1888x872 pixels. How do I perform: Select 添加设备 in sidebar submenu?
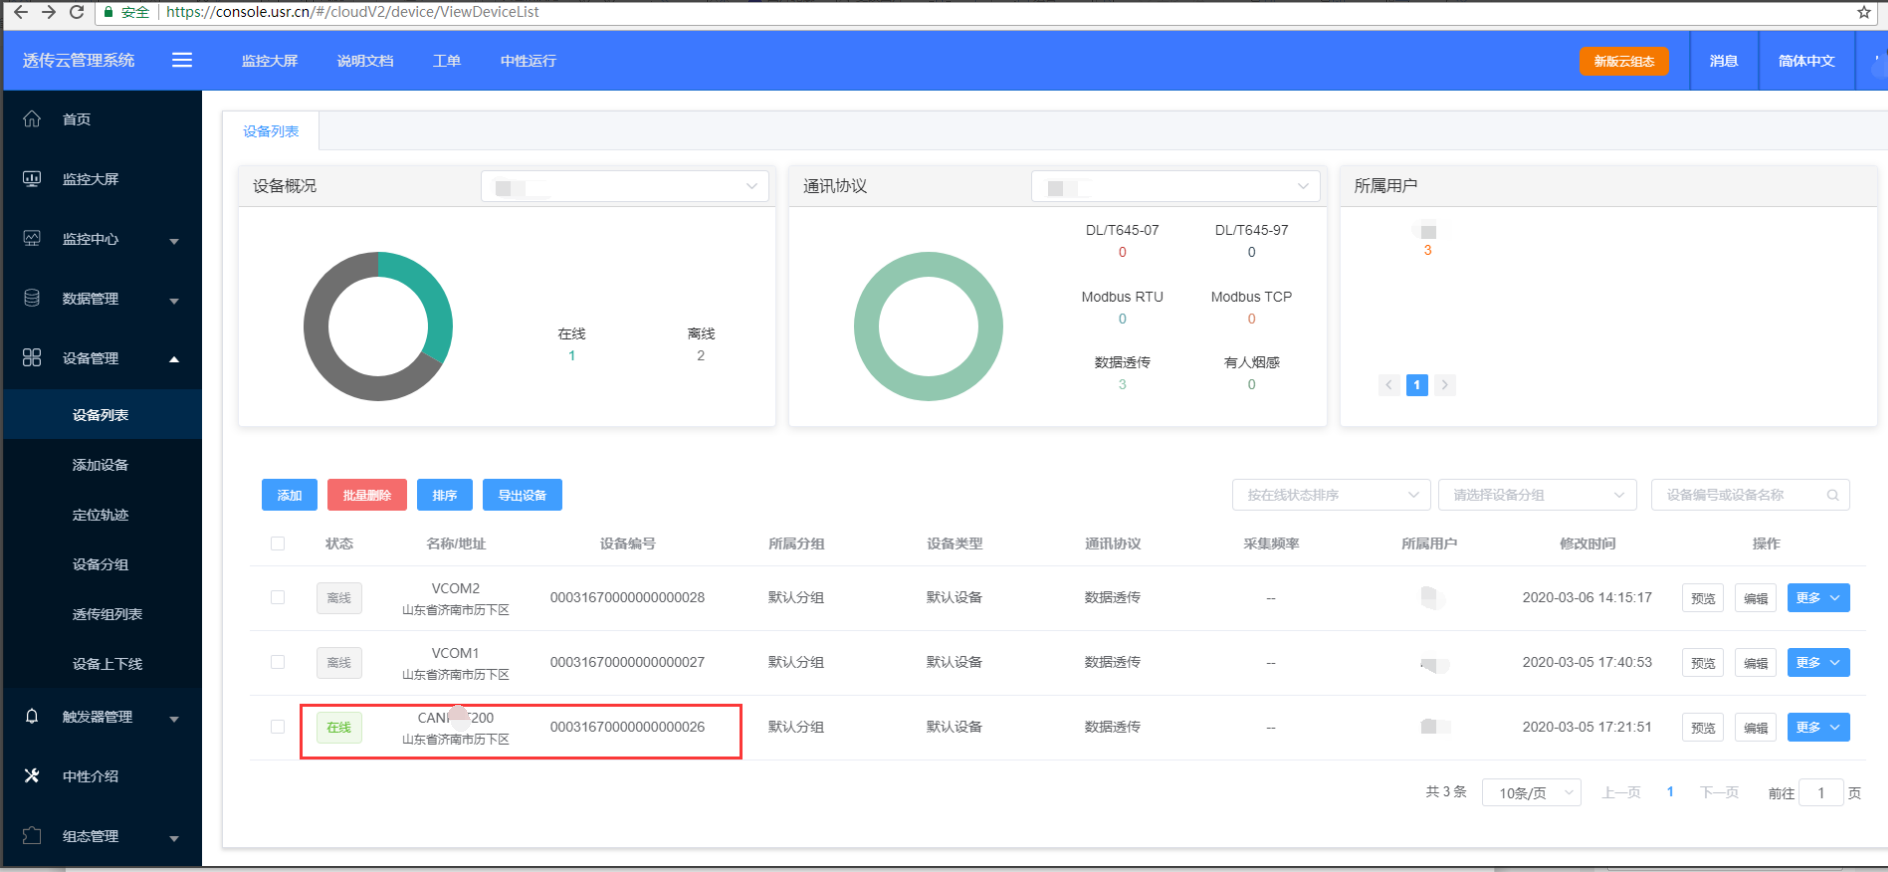pos(100,465)
